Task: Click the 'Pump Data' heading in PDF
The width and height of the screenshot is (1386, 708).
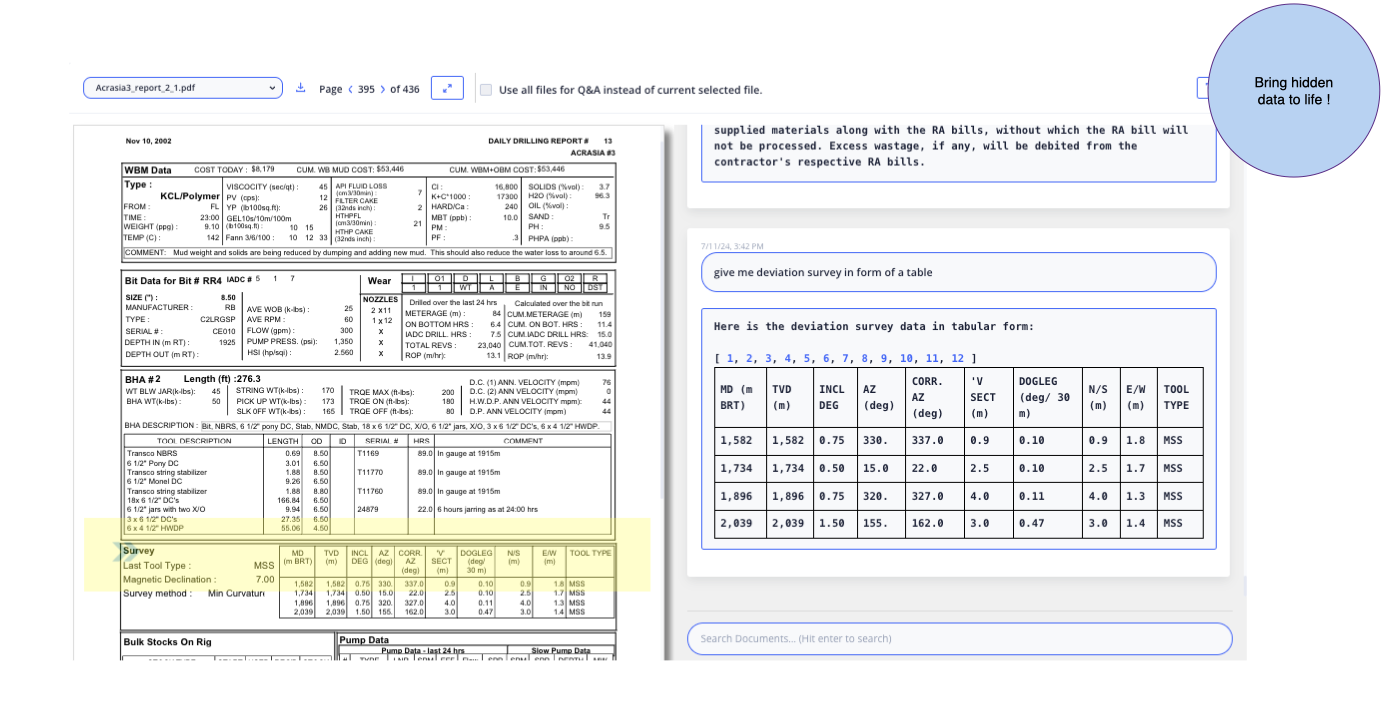Action: coord(364,639)
